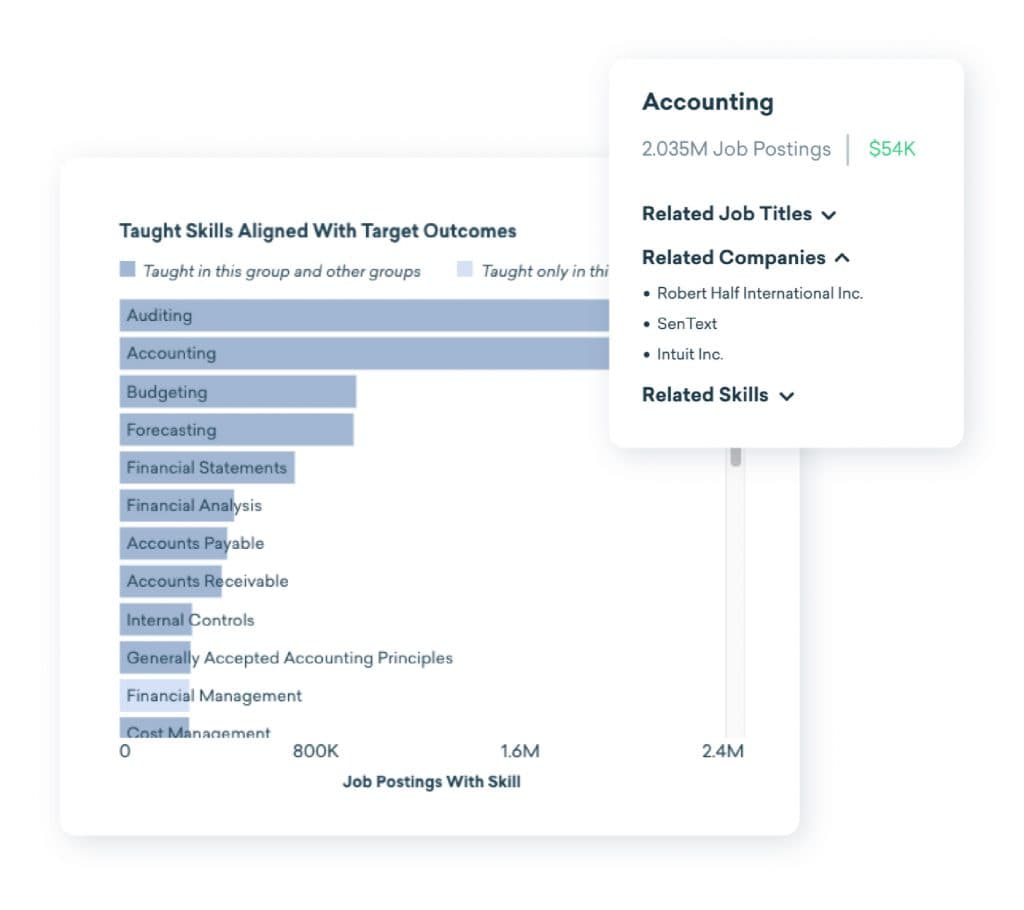The width and height of the screenshot is (1024, 910).
Task: Expand the Related Skills section
Action: pyautogui.click(x=717, y=395)
